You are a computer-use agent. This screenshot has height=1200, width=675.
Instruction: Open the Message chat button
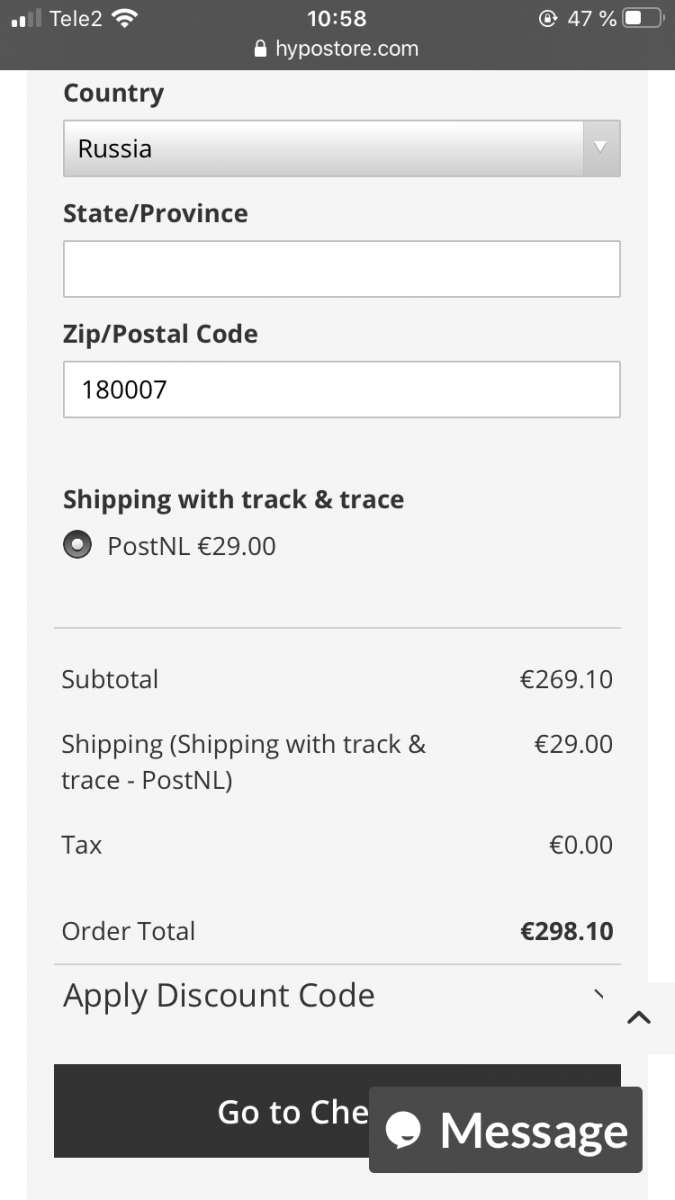coord(506,1130)
